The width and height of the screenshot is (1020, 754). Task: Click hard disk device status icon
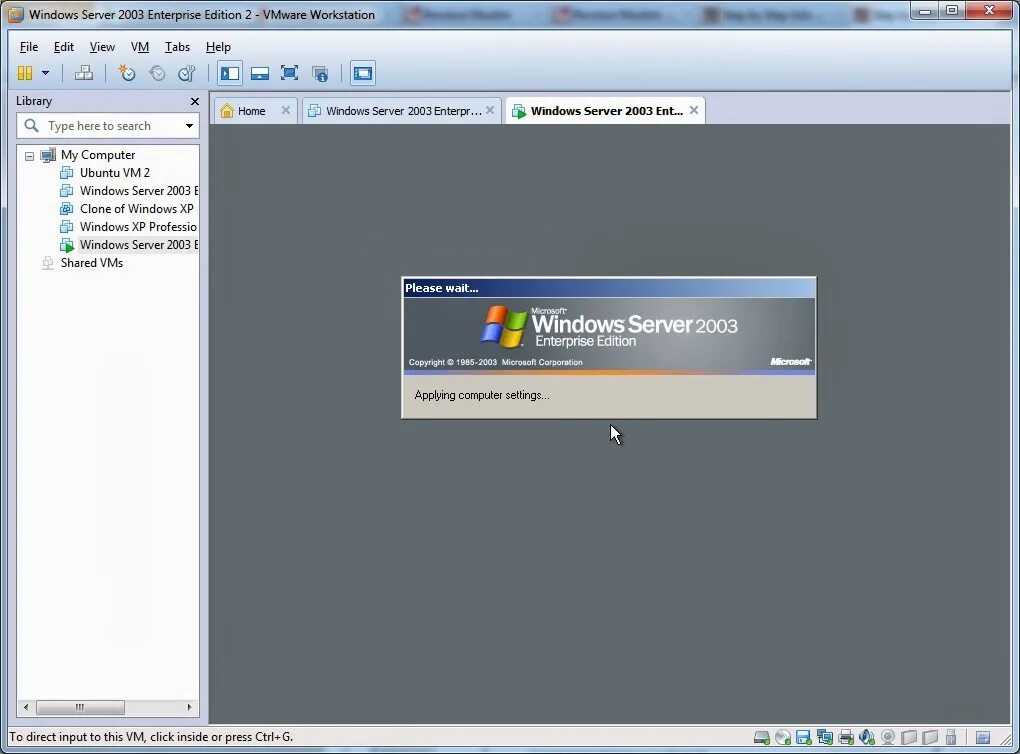(762, 737)
